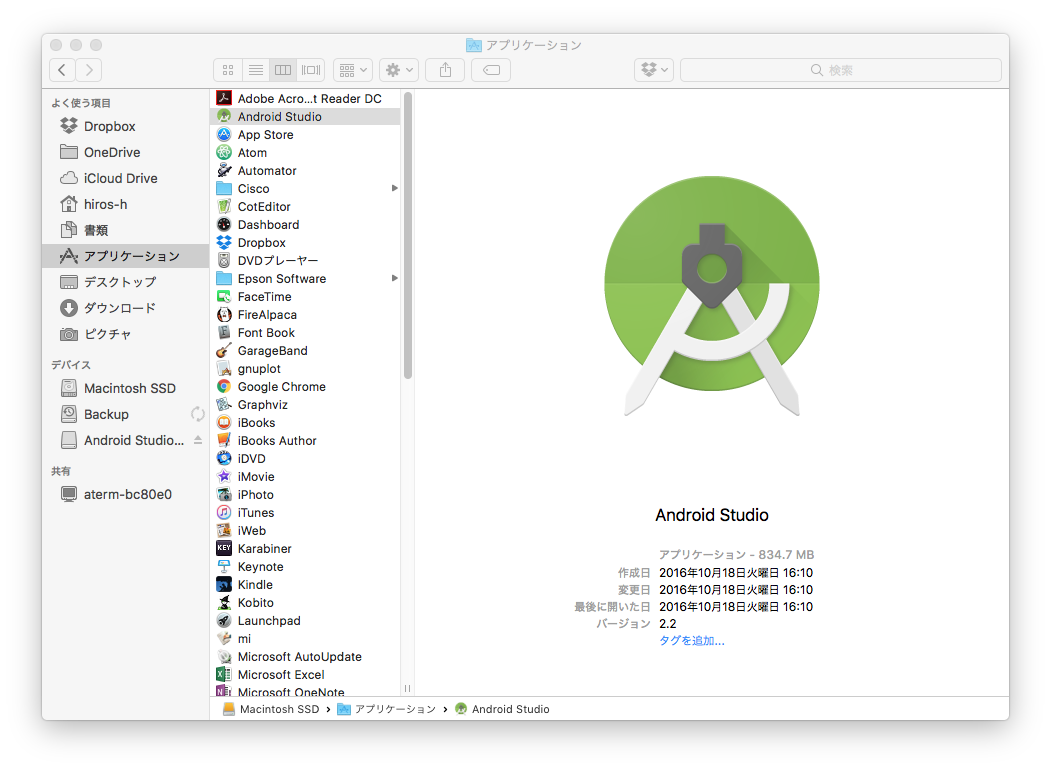Image resolution: width=1051 pixels, height=770 pixels.
Task: Click the search field
Action: (841, 70)
